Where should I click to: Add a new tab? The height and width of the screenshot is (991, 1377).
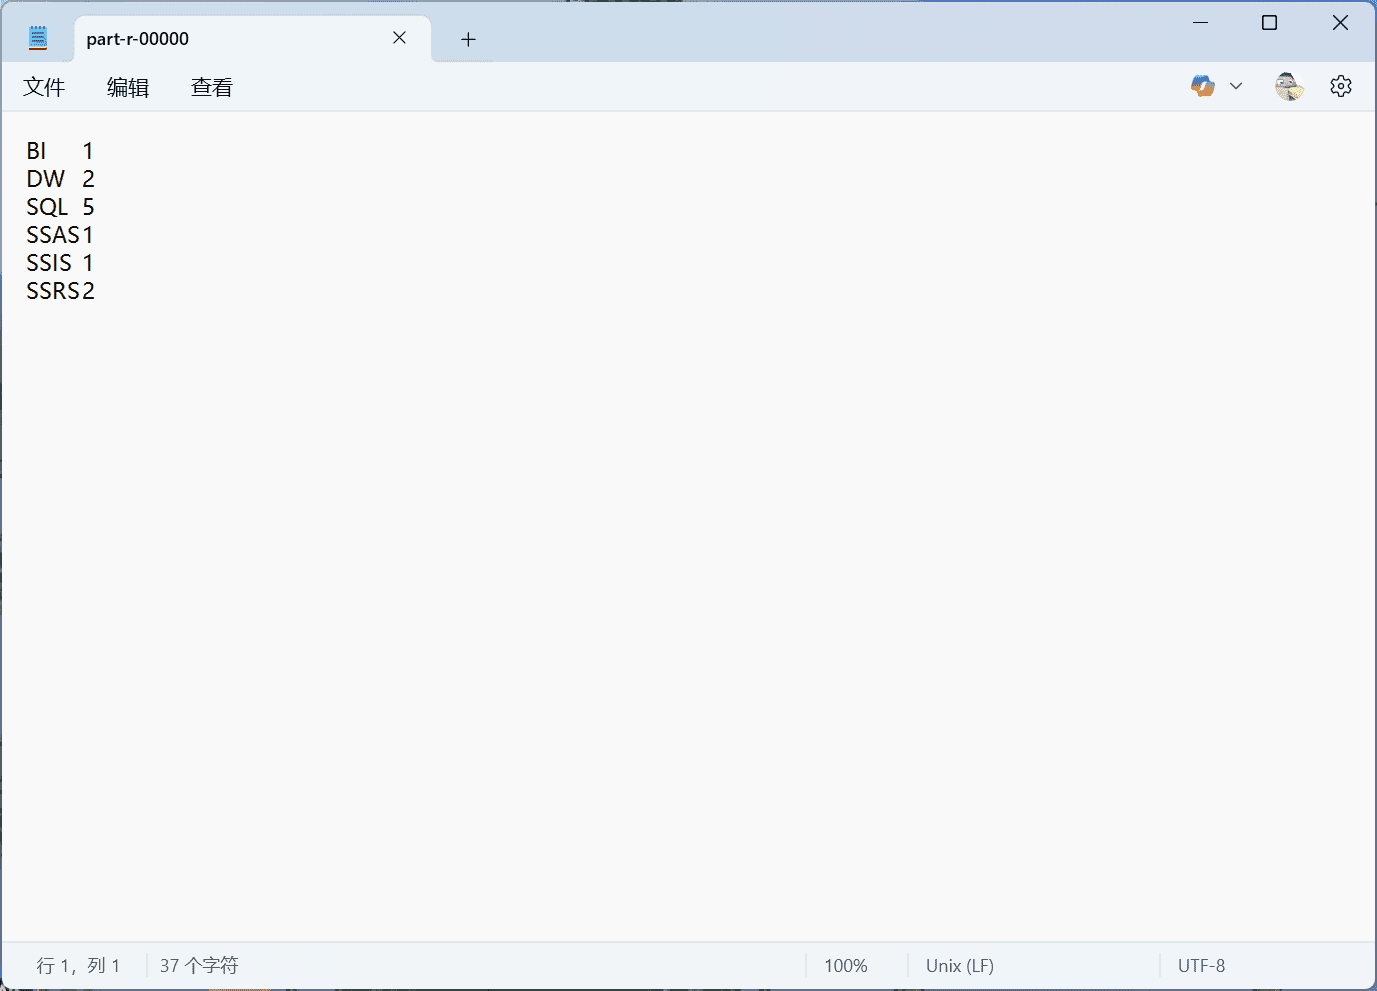(468, 39)
